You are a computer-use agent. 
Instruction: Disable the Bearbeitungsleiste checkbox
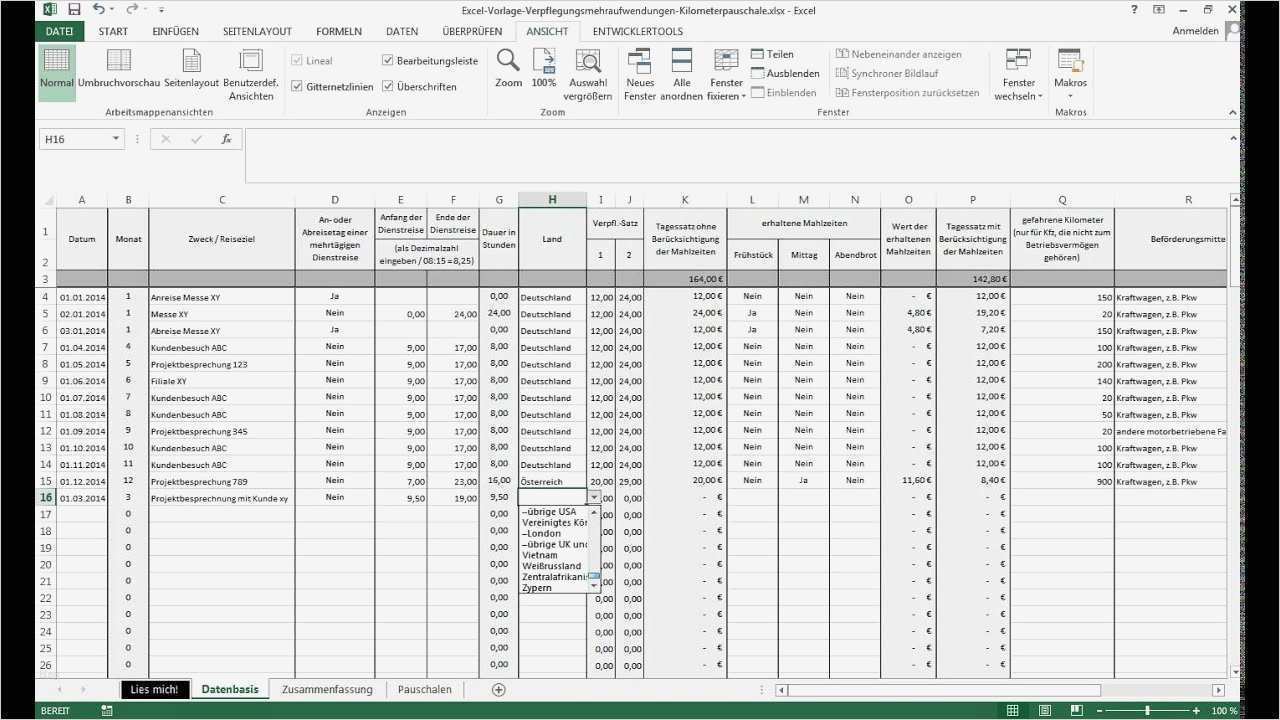click(388, 60)
